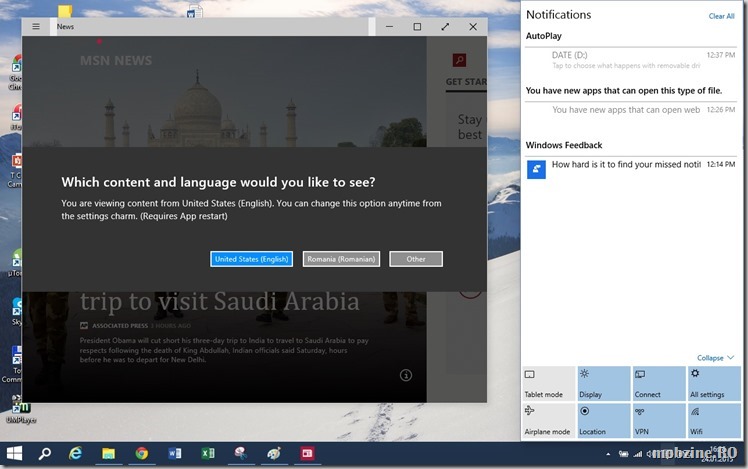The image size is (748, 469).
Task: Open File Explorer from the taskbar
Action: click(108, 454)
